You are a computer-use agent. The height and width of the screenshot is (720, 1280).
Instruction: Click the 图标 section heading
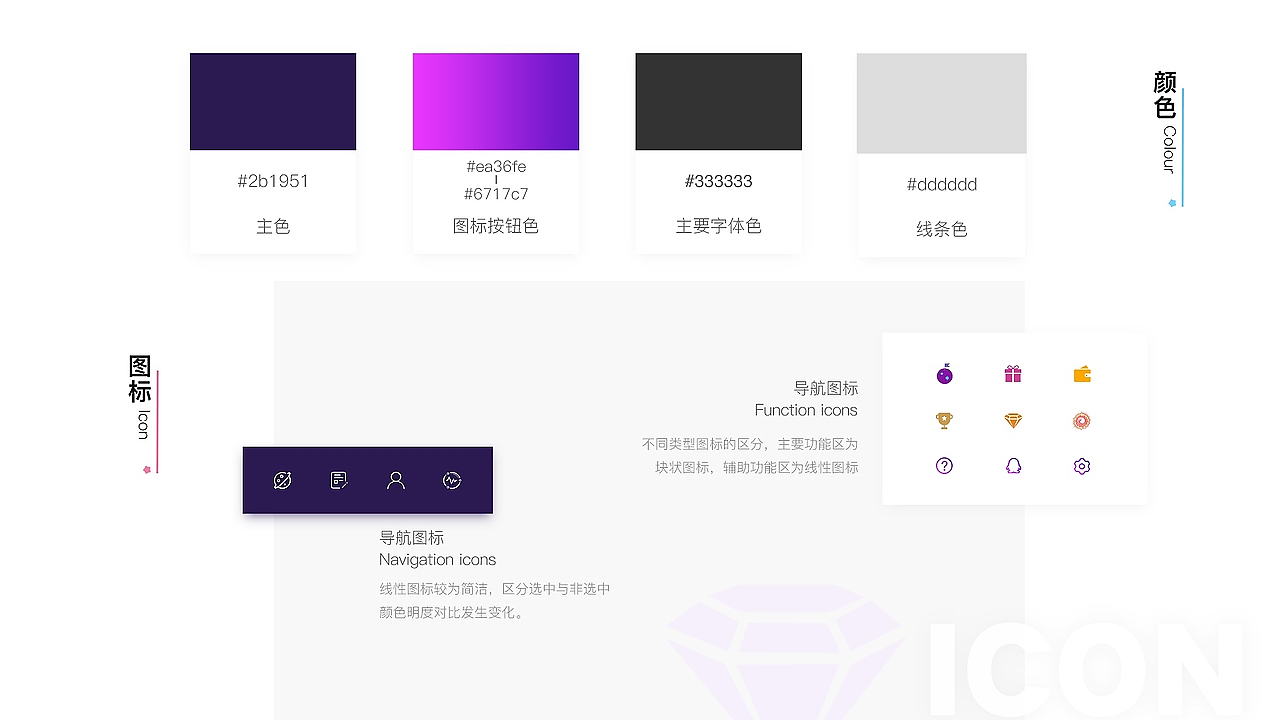[140, 379]
